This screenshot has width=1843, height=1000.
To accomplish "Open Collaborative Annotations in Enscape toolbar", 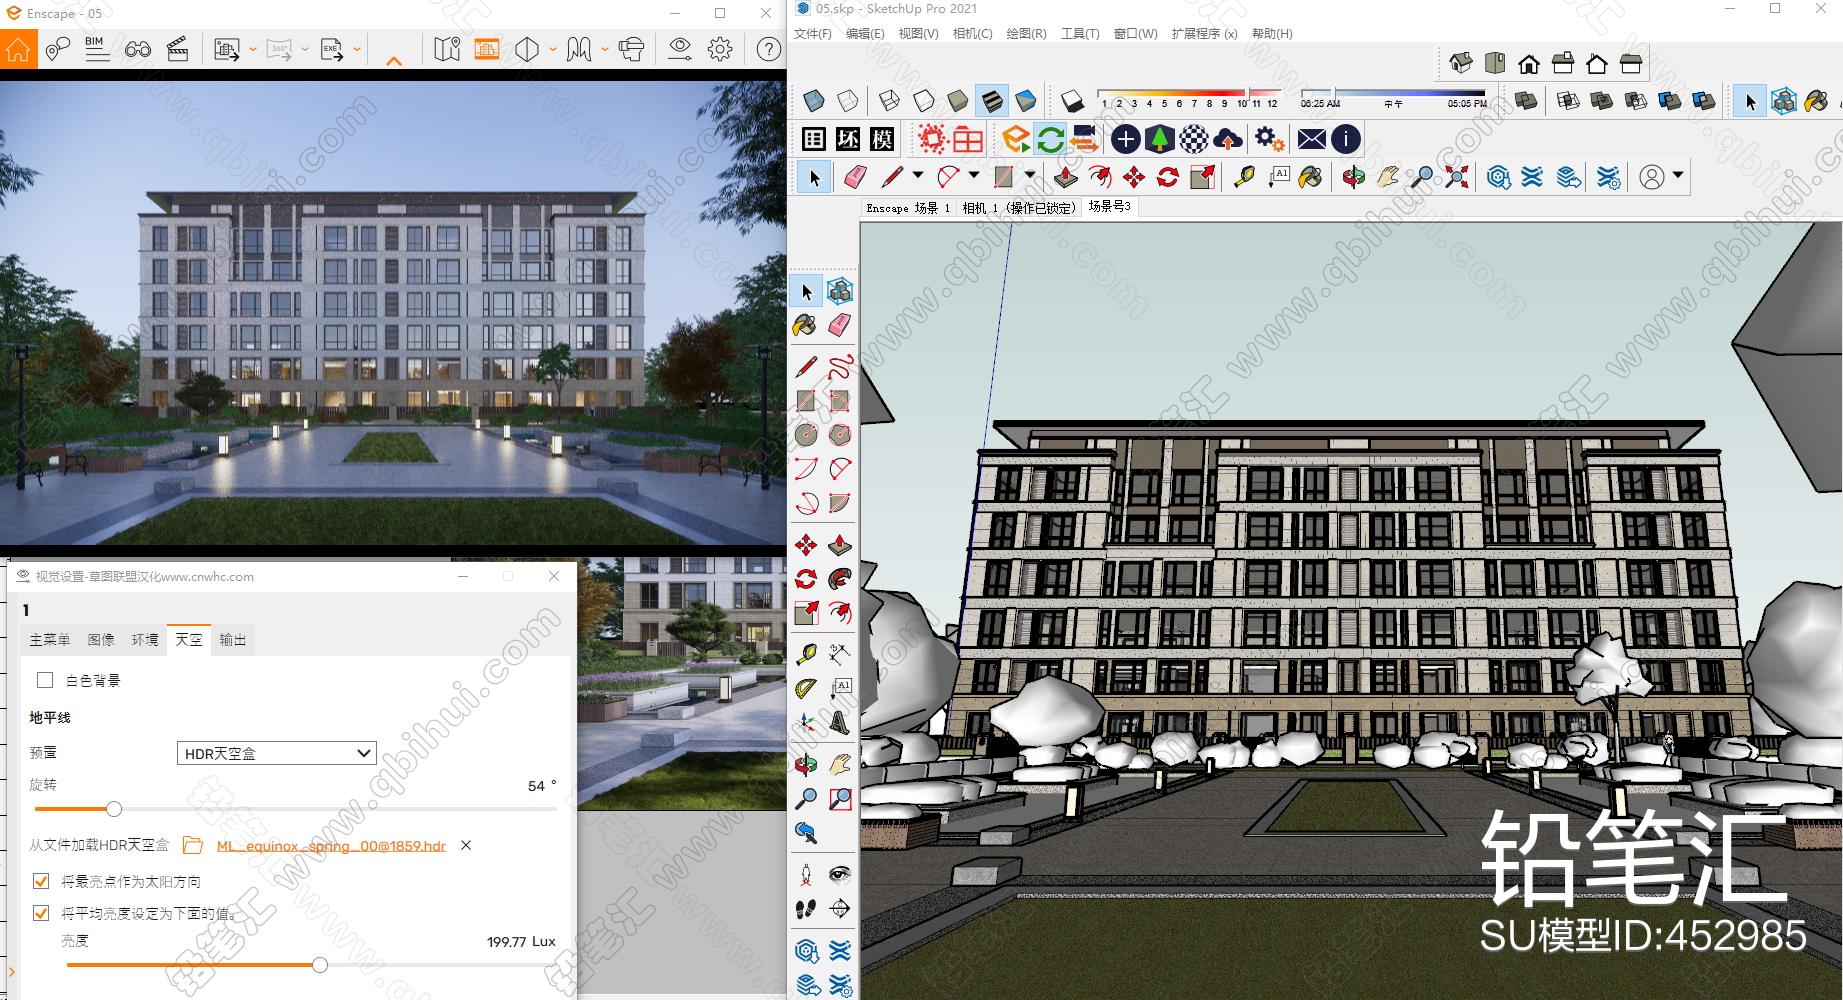I will [x=57, y=49].
